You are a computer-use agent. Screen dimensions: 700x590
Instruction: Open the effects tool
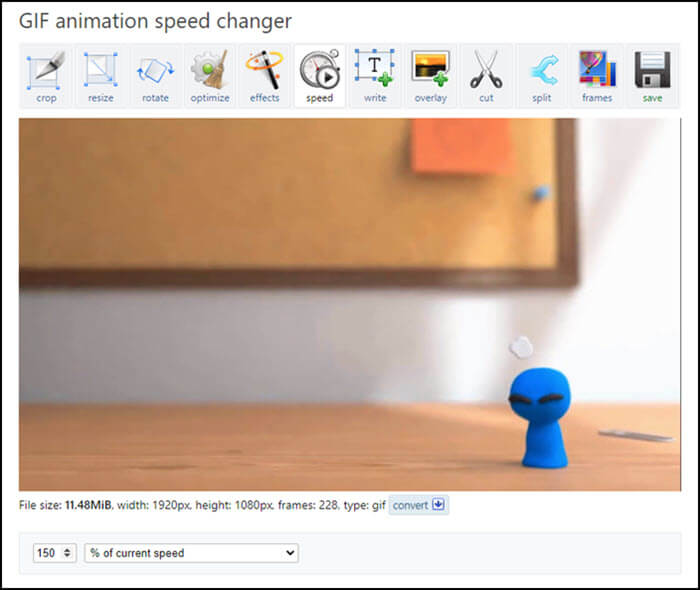[x=265, y=76]
